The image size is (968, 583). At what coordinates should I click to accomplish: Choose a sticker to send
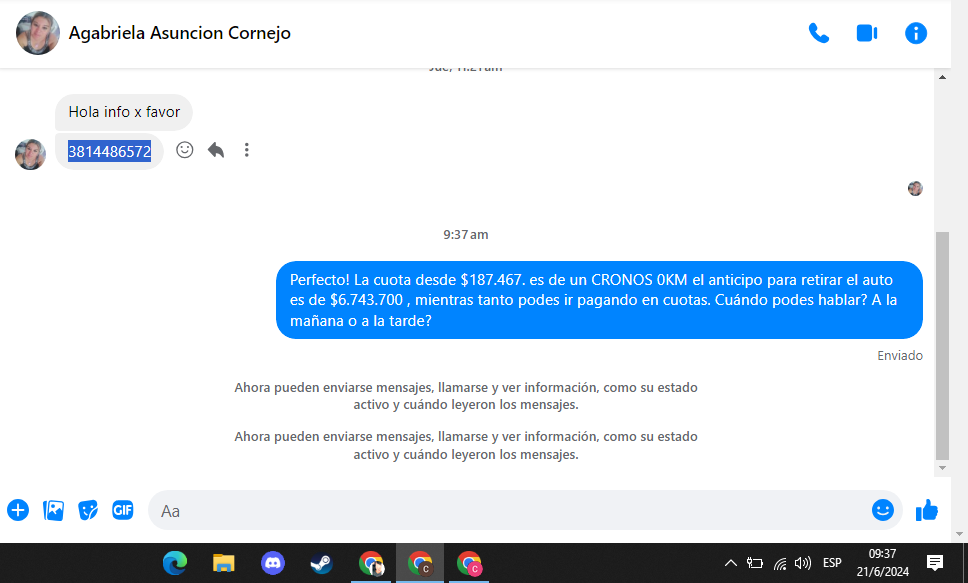(x=88, y=510)
